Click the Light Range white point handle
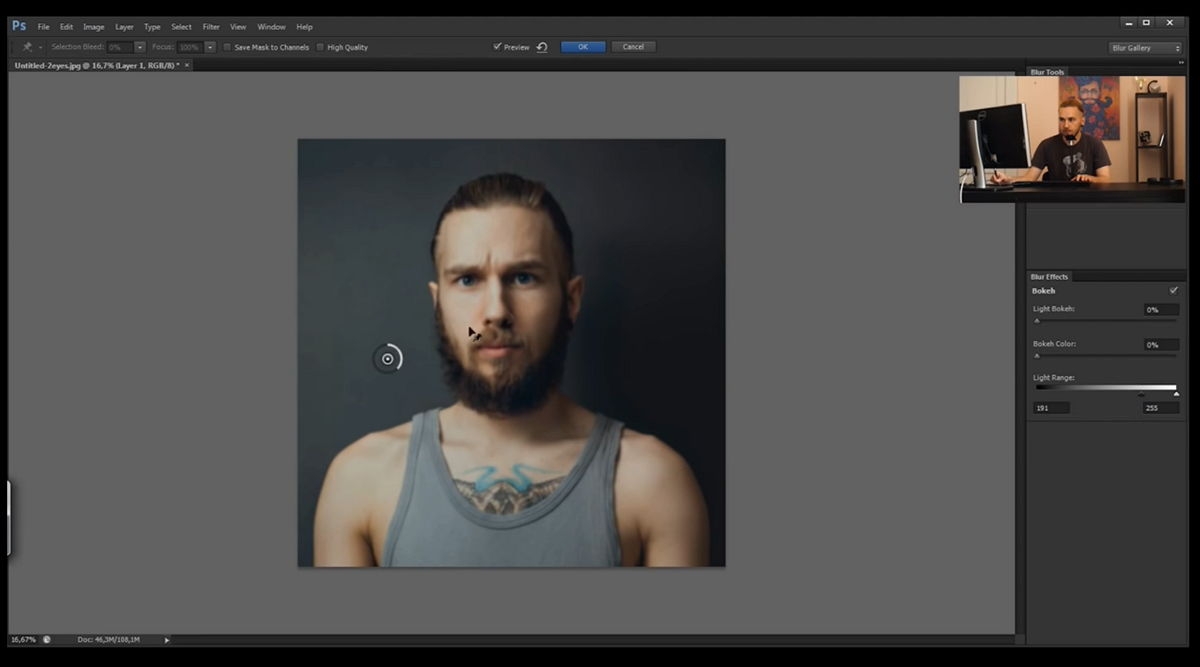1200x667 pixels. tap(1176, 394)
